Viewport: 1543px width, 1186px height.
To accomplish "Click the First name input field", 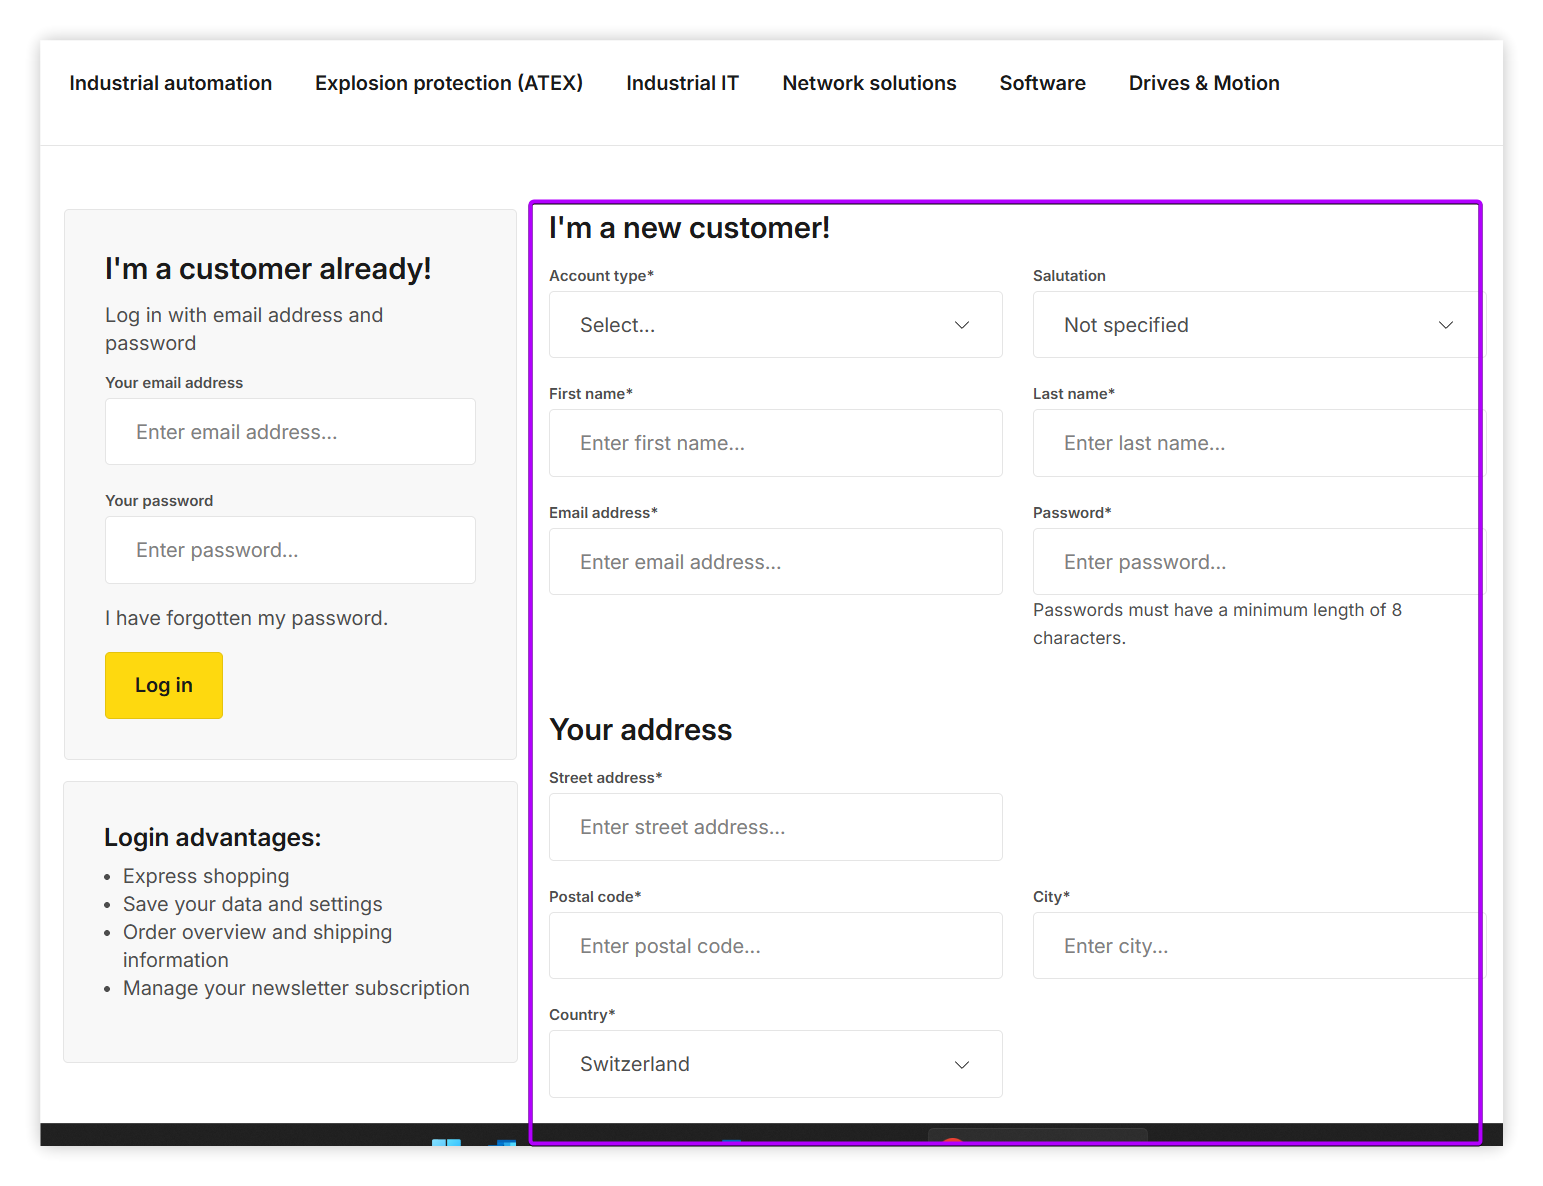I will click(775, 443).
